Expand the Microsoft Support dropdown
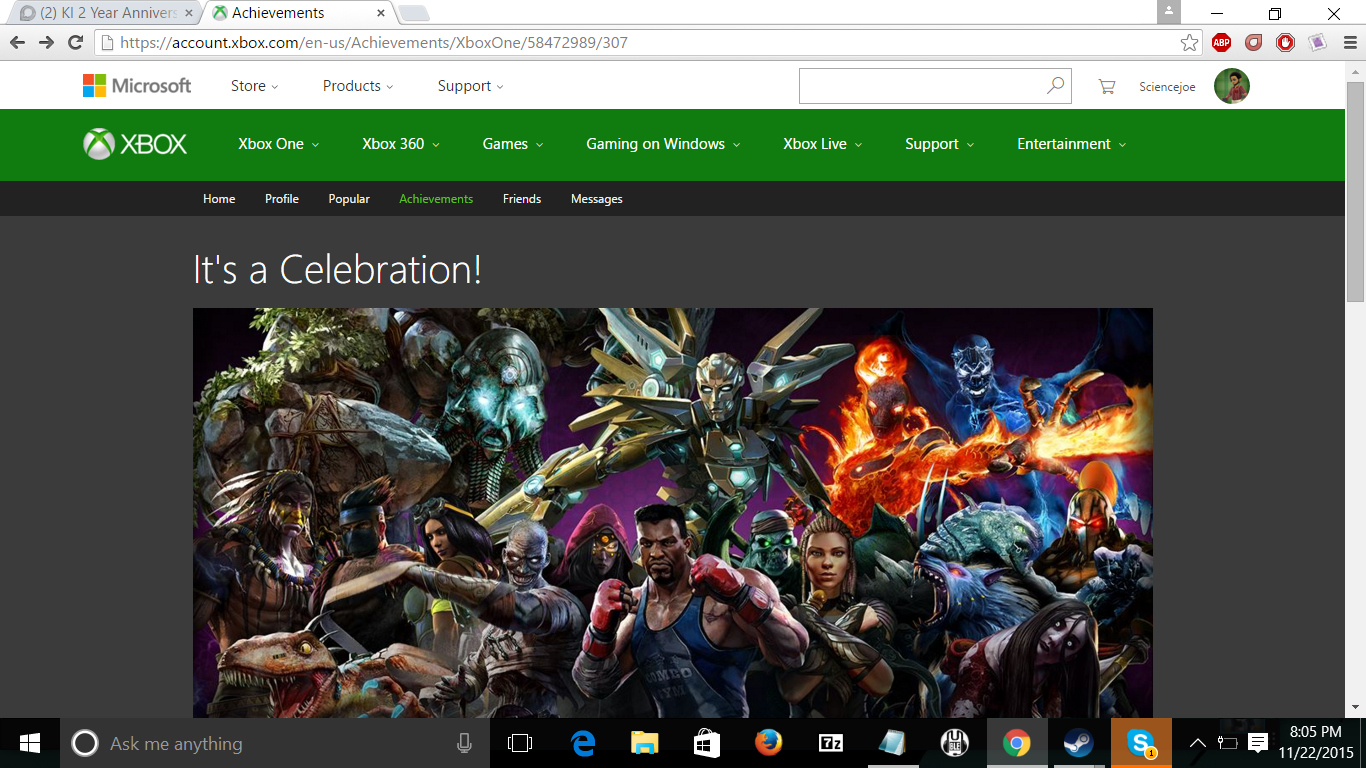 pyautogui.click(x=470, y=86)
